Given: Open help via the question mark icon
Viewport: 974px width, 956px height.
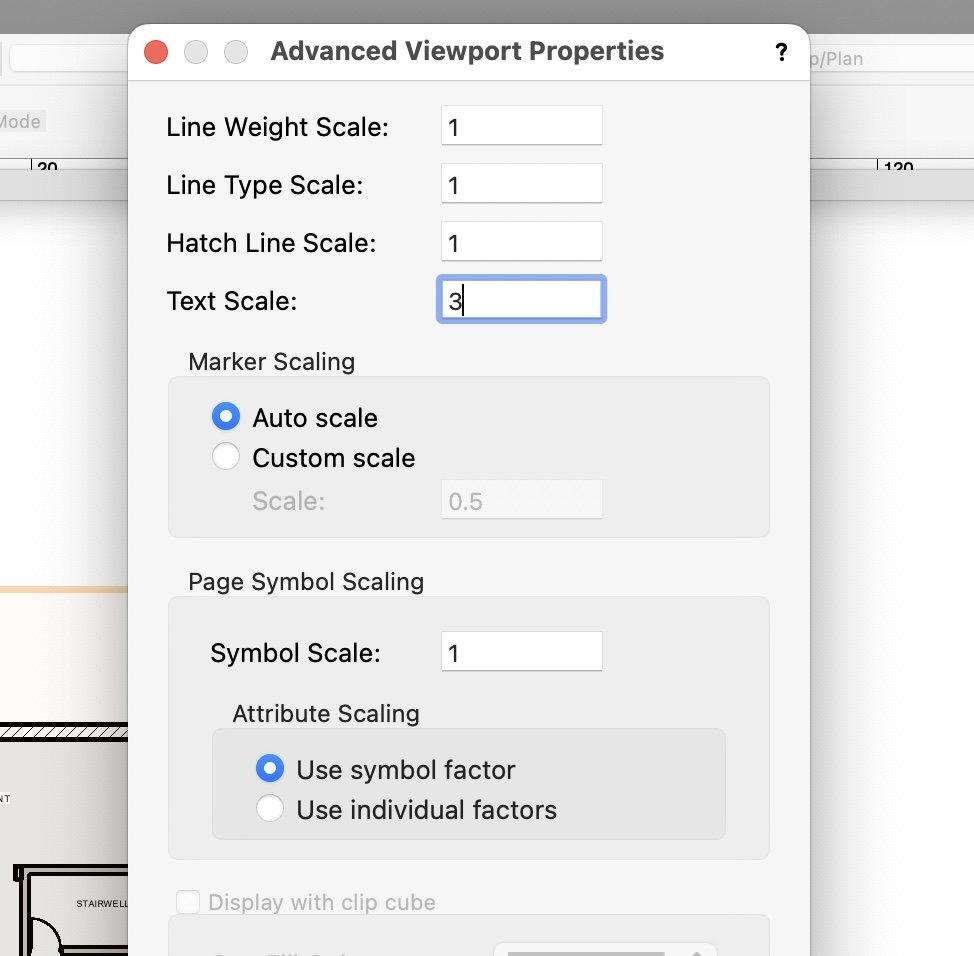Looking at the screenshot, I should click(781, 52).
